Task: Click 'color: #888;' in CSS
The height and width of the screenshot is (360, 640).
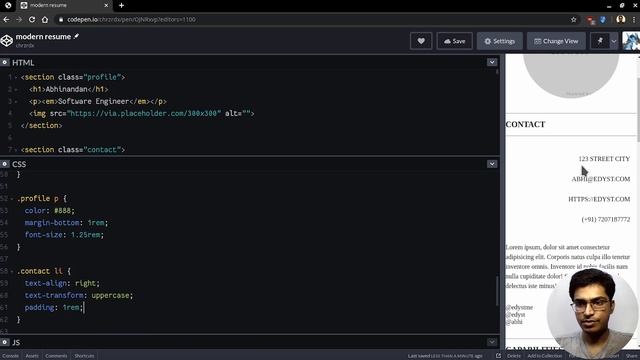Action: 49,211
